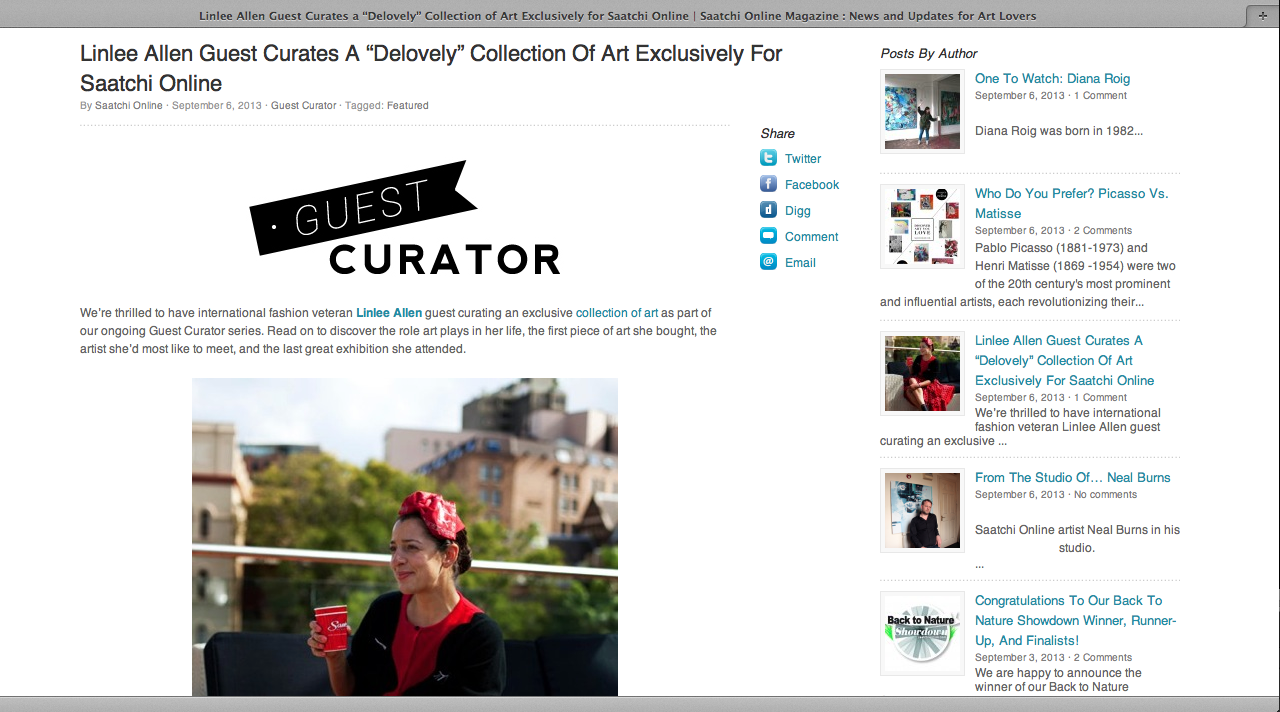This screenshot has height=712, width=1280.
Task: Click the Comment speech bubble icon
Action: [x=768, y=236]
